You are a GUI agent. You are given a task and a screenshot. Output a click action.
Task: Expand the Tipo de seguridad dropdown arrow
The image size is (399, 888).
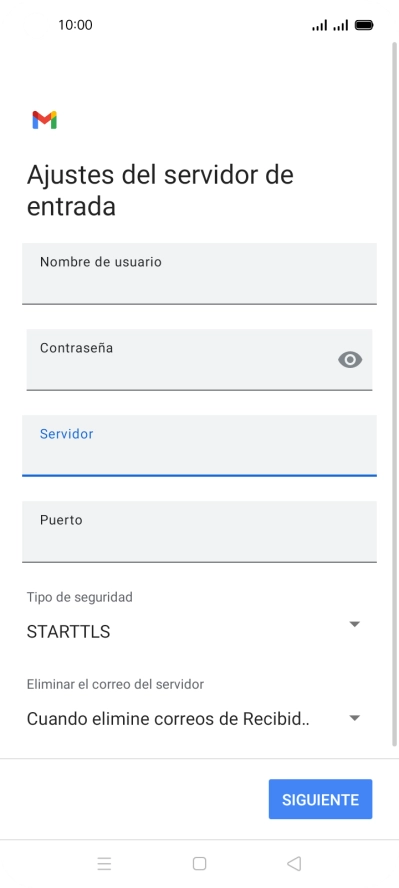(354, 624)
